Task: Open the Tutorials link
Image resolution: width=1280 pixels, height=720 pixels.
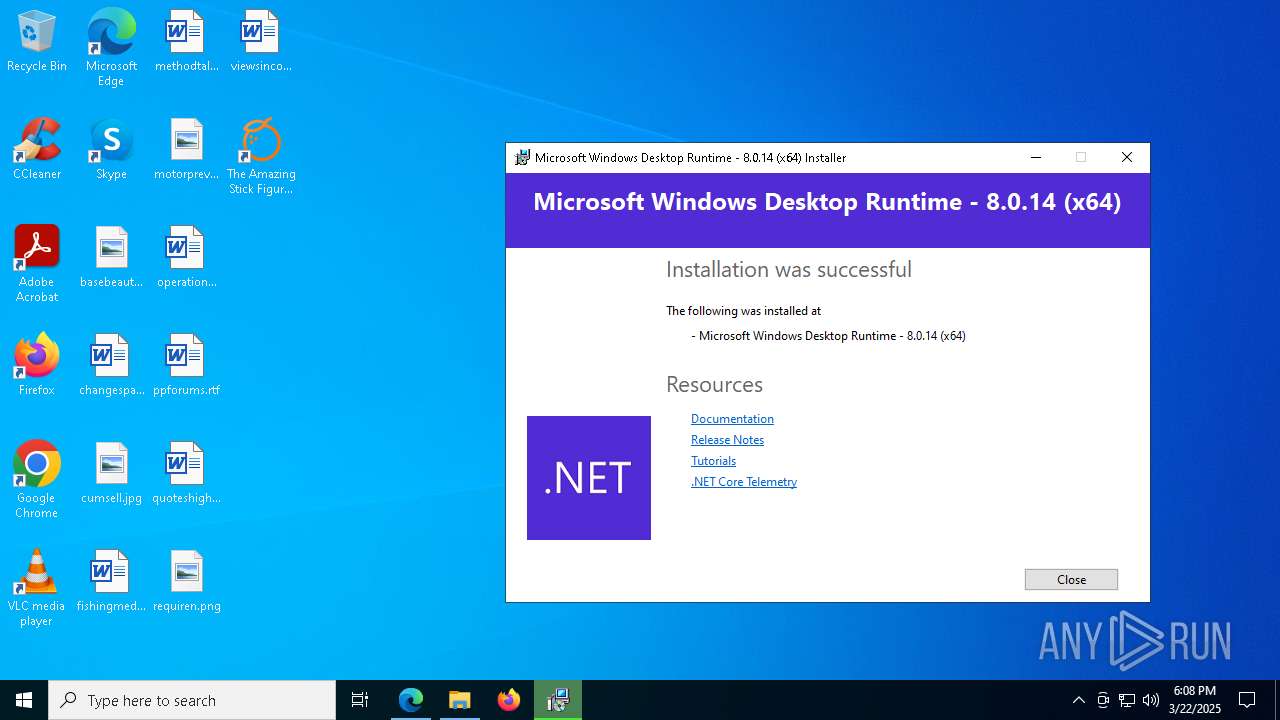Action: click(x=713, y=461)
